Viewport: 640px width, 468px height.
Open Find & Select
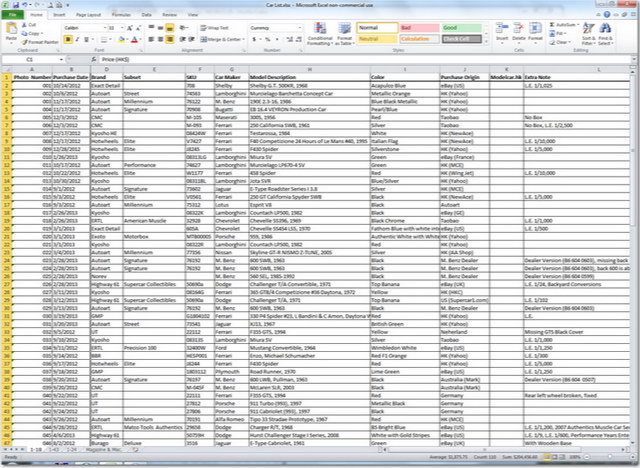605,34
